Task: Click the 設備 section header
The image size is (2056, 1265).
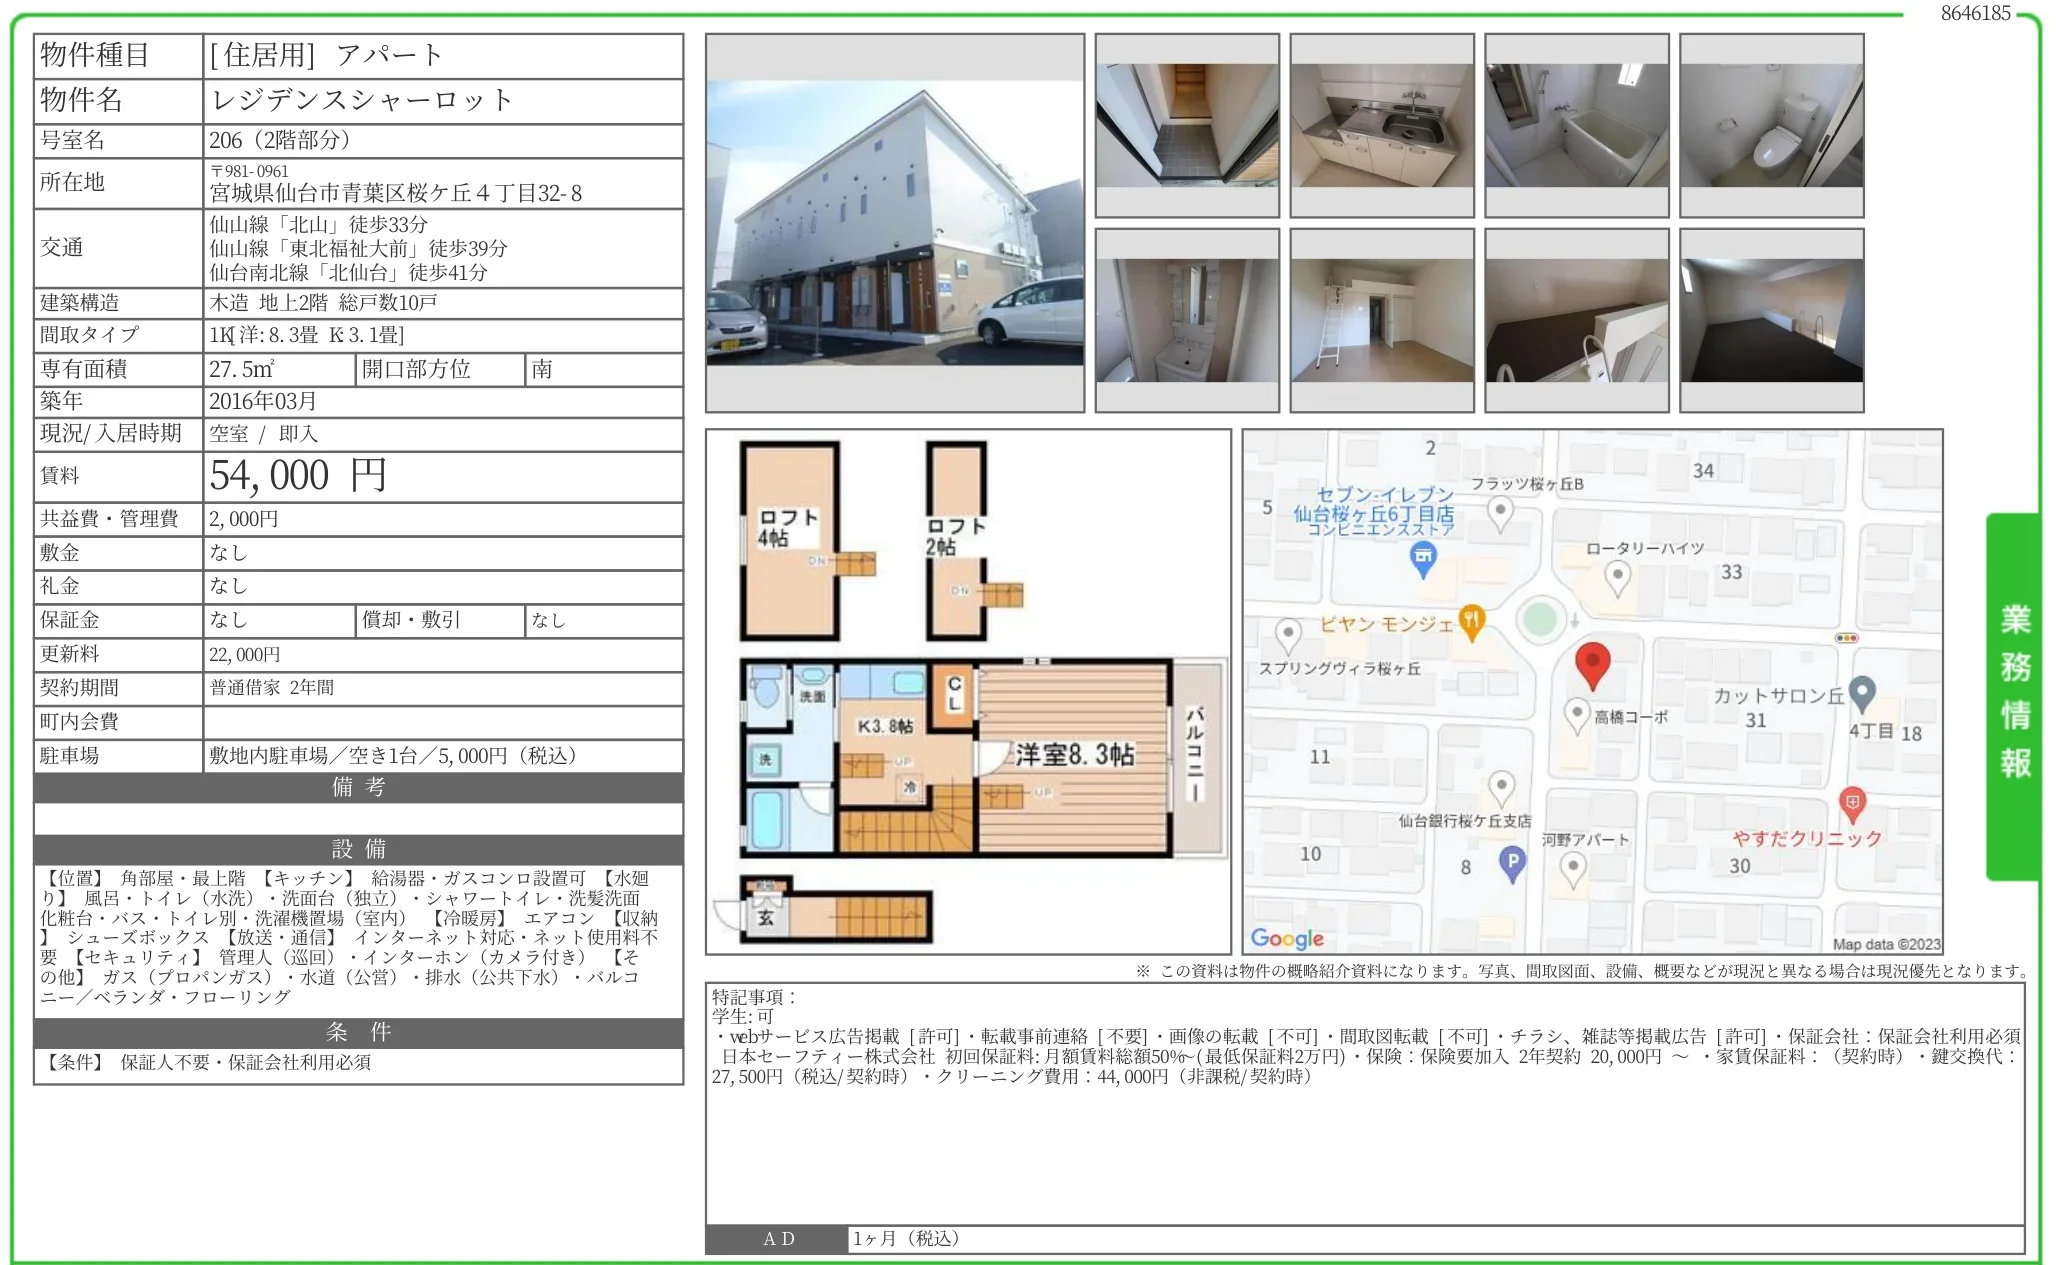Action: 358,849
